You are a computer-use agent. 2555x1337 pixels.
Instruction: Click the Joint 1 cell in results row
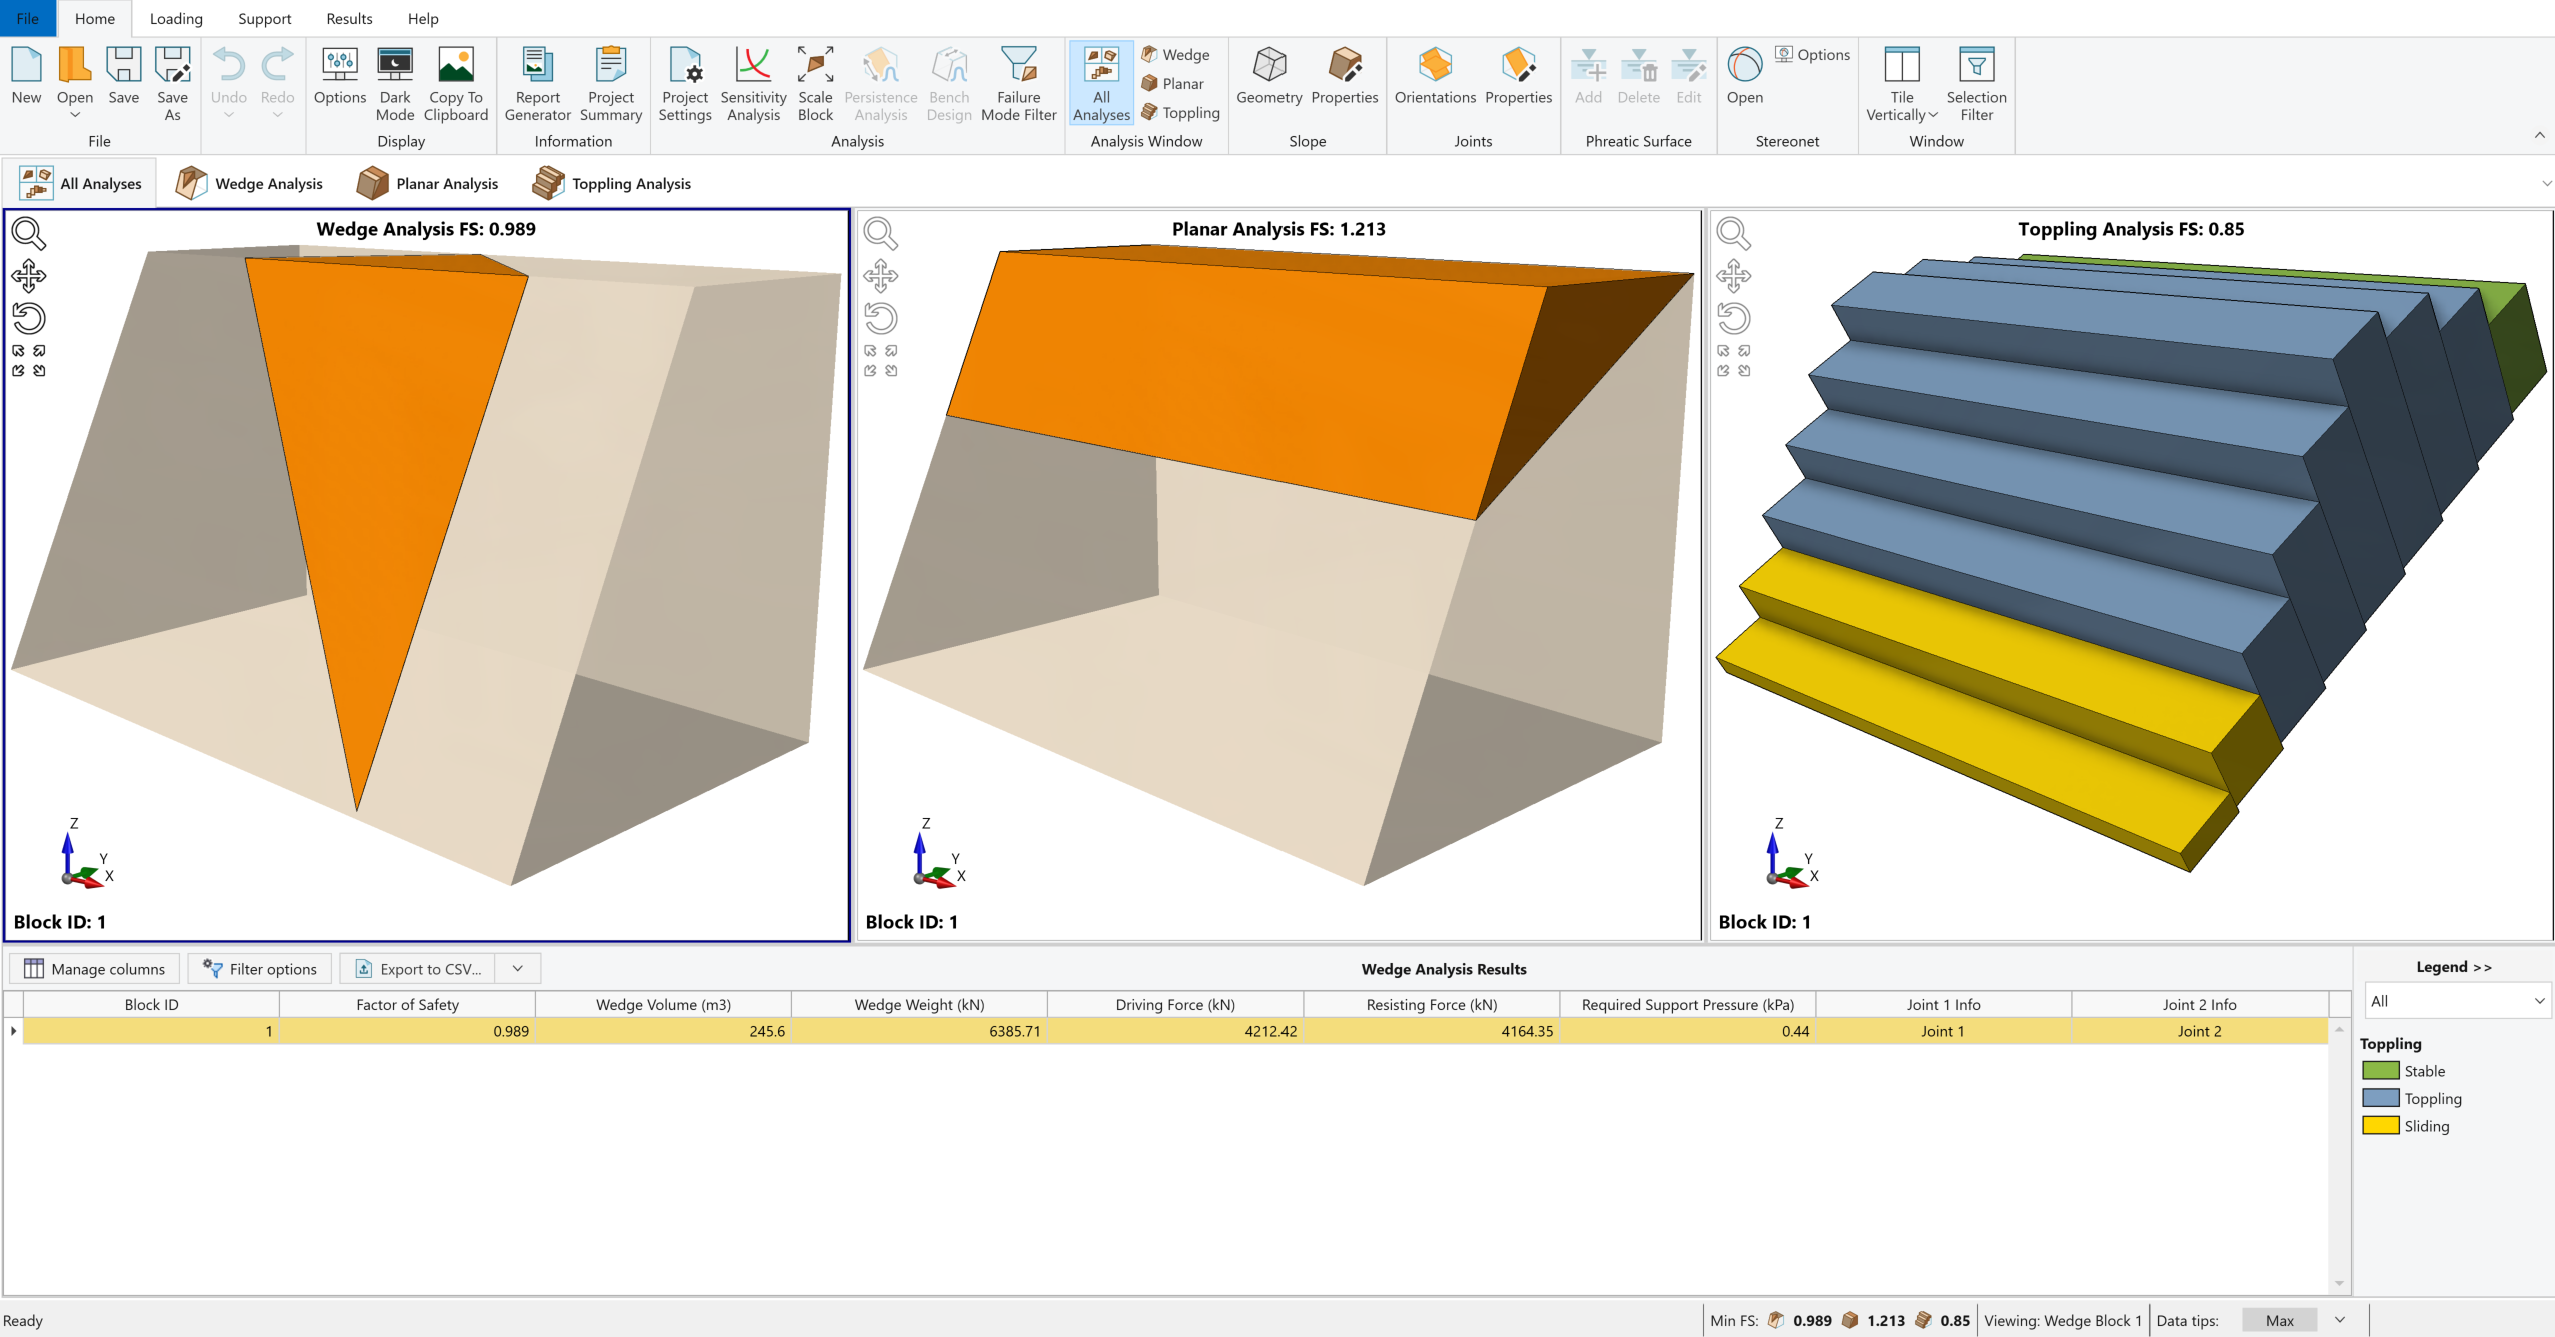[x=1943, y=1031]
